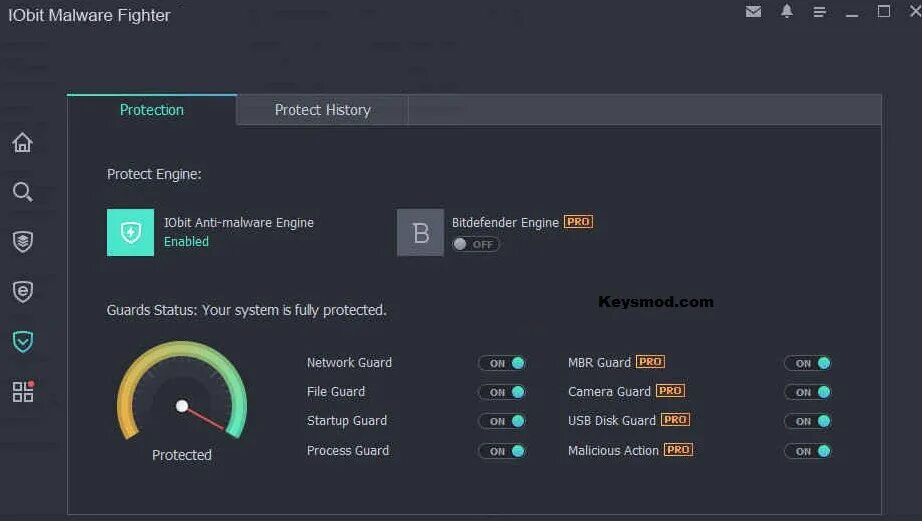Click the USB Disk Guard label
The width and height of the screenshot is (922, 521).
click(612, 420)
